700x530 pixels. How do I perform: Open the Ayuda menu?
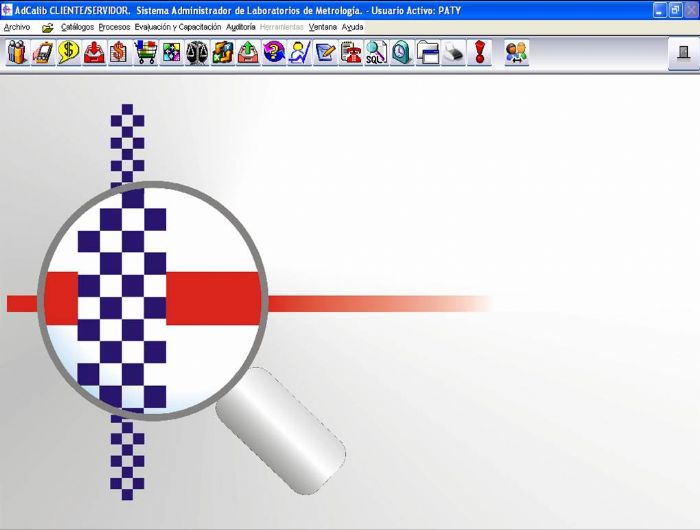(352, 27)
